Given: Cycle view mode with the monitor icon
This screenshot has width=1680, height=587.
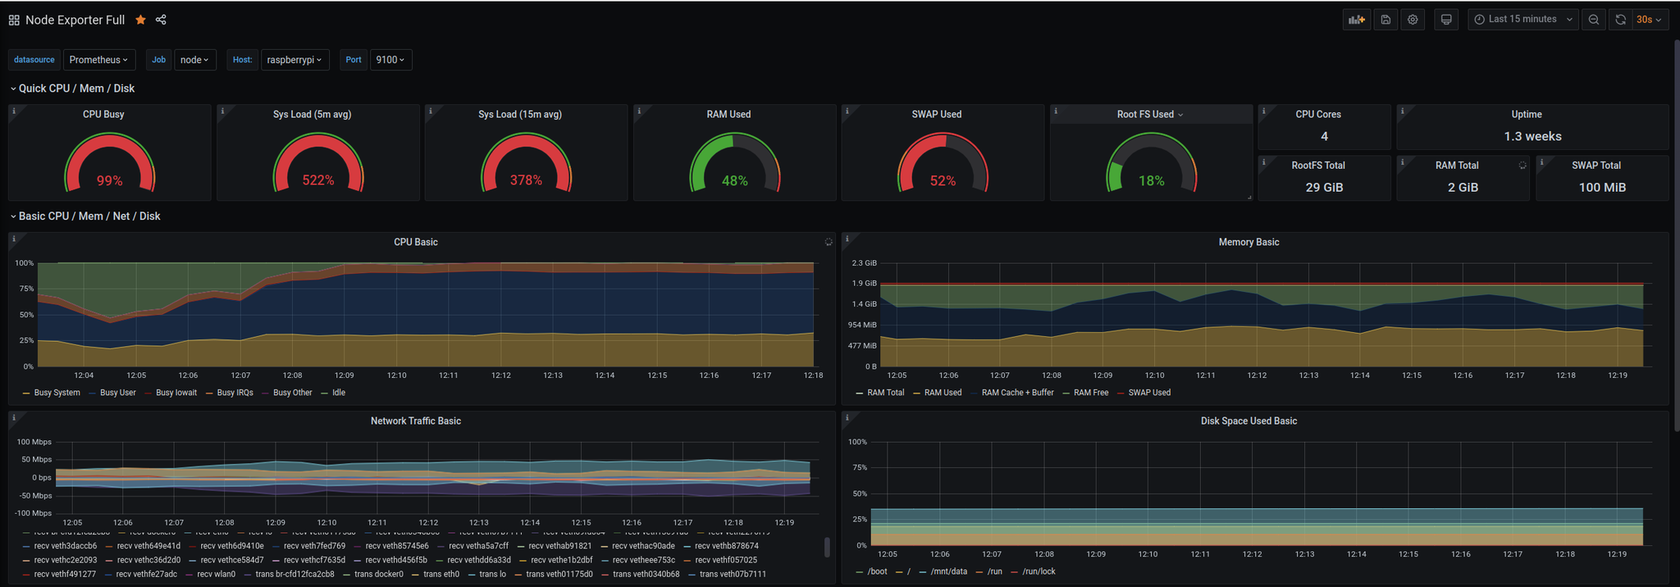Looking at the screenshot, I should coord(1446,19).
